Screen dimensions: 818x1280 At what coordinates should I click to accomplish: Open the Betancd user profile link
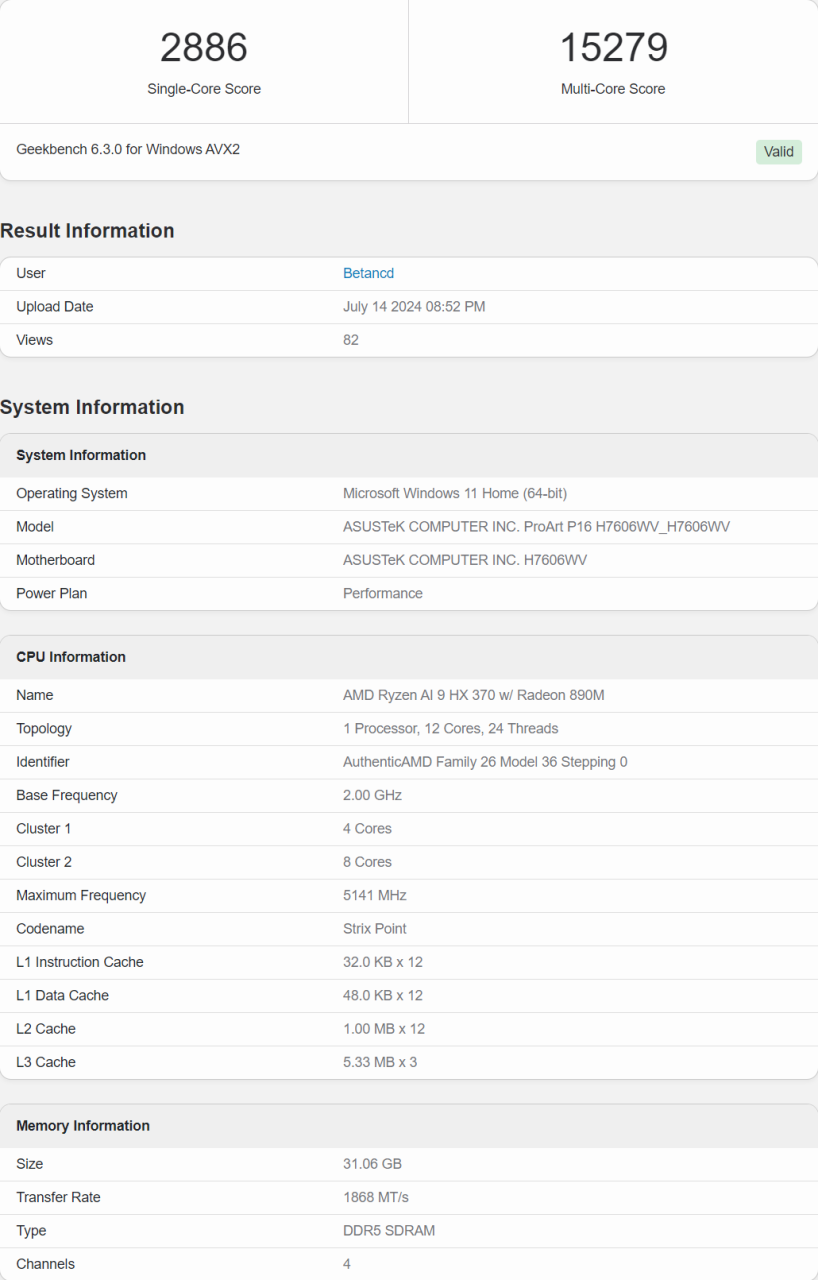(x=368, y=273)
